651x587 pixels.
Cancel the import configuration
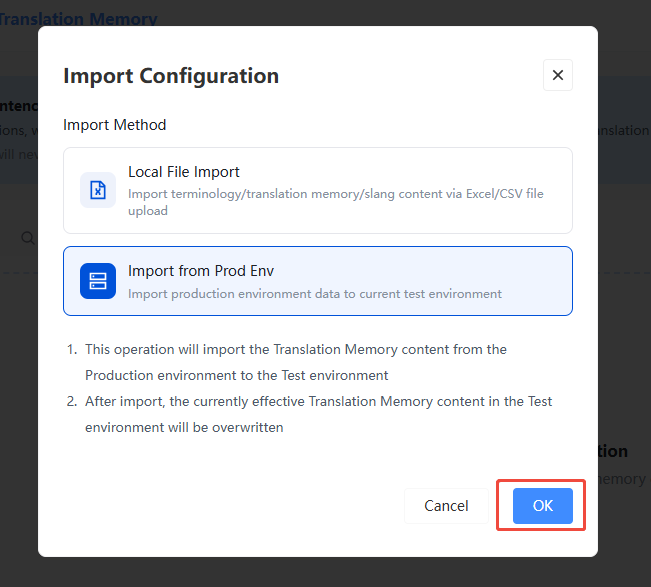tap(446, 506)
